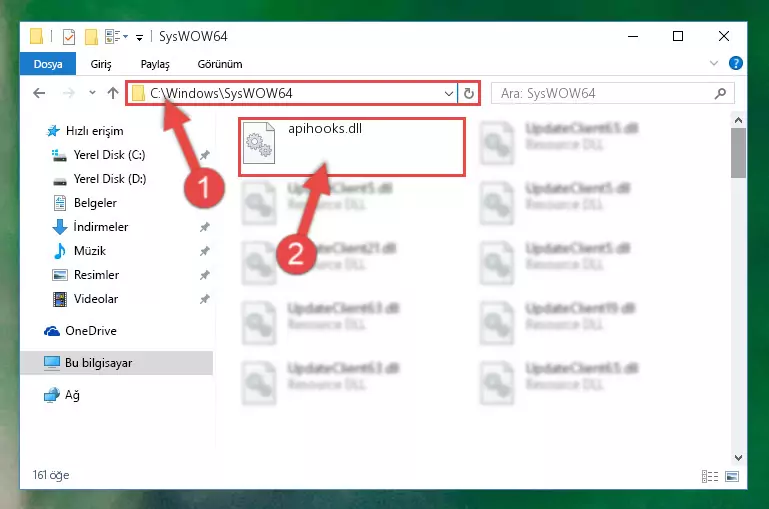The height and width of the screenshot is (509, 769).
Task: Go forward with the right arrow
Action: pos(69,93)
